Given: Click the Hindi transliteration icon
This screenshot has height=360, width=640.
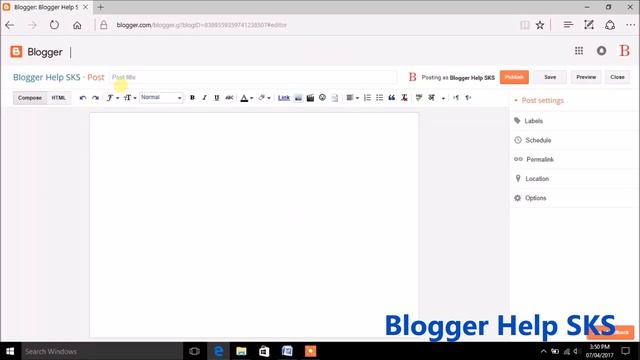Looking at the screenshot, I should click(x=431, y=98).
